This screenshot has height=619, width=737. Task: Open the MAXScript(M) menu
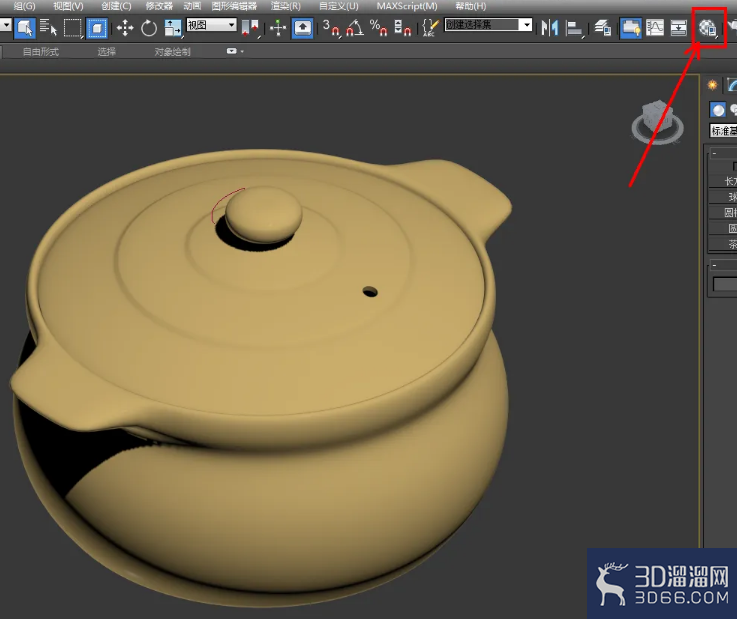point(407,6)
